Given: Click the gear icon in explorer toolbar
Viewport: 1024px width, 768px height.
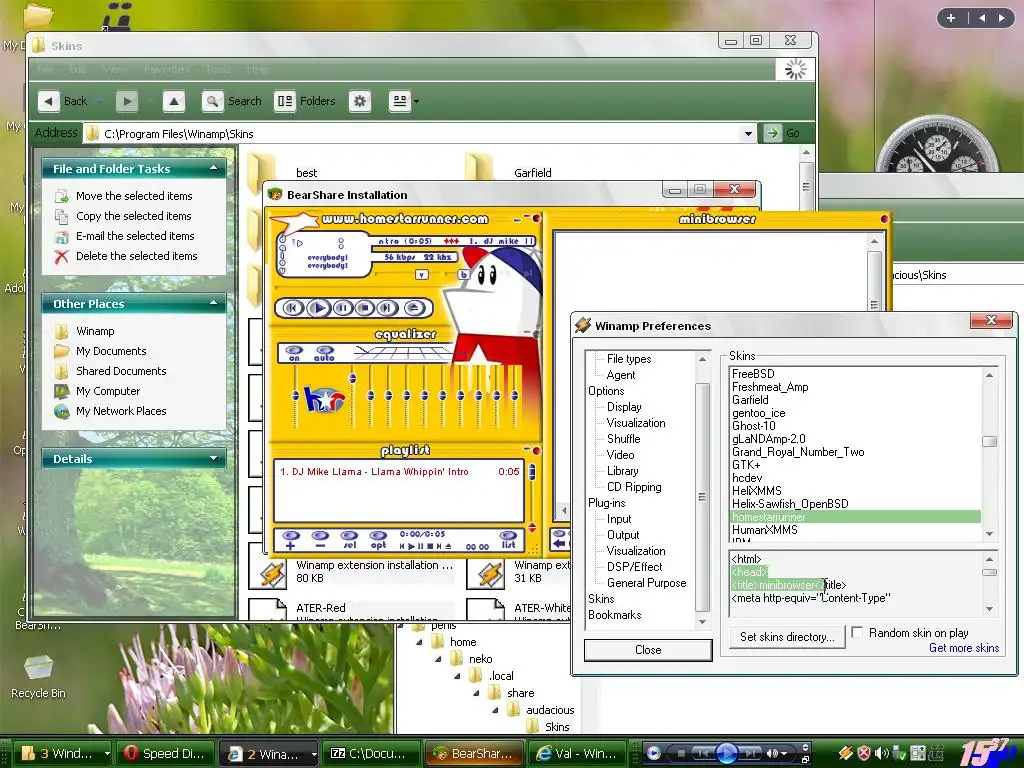Looking at the screenshot, I should 360,101.
